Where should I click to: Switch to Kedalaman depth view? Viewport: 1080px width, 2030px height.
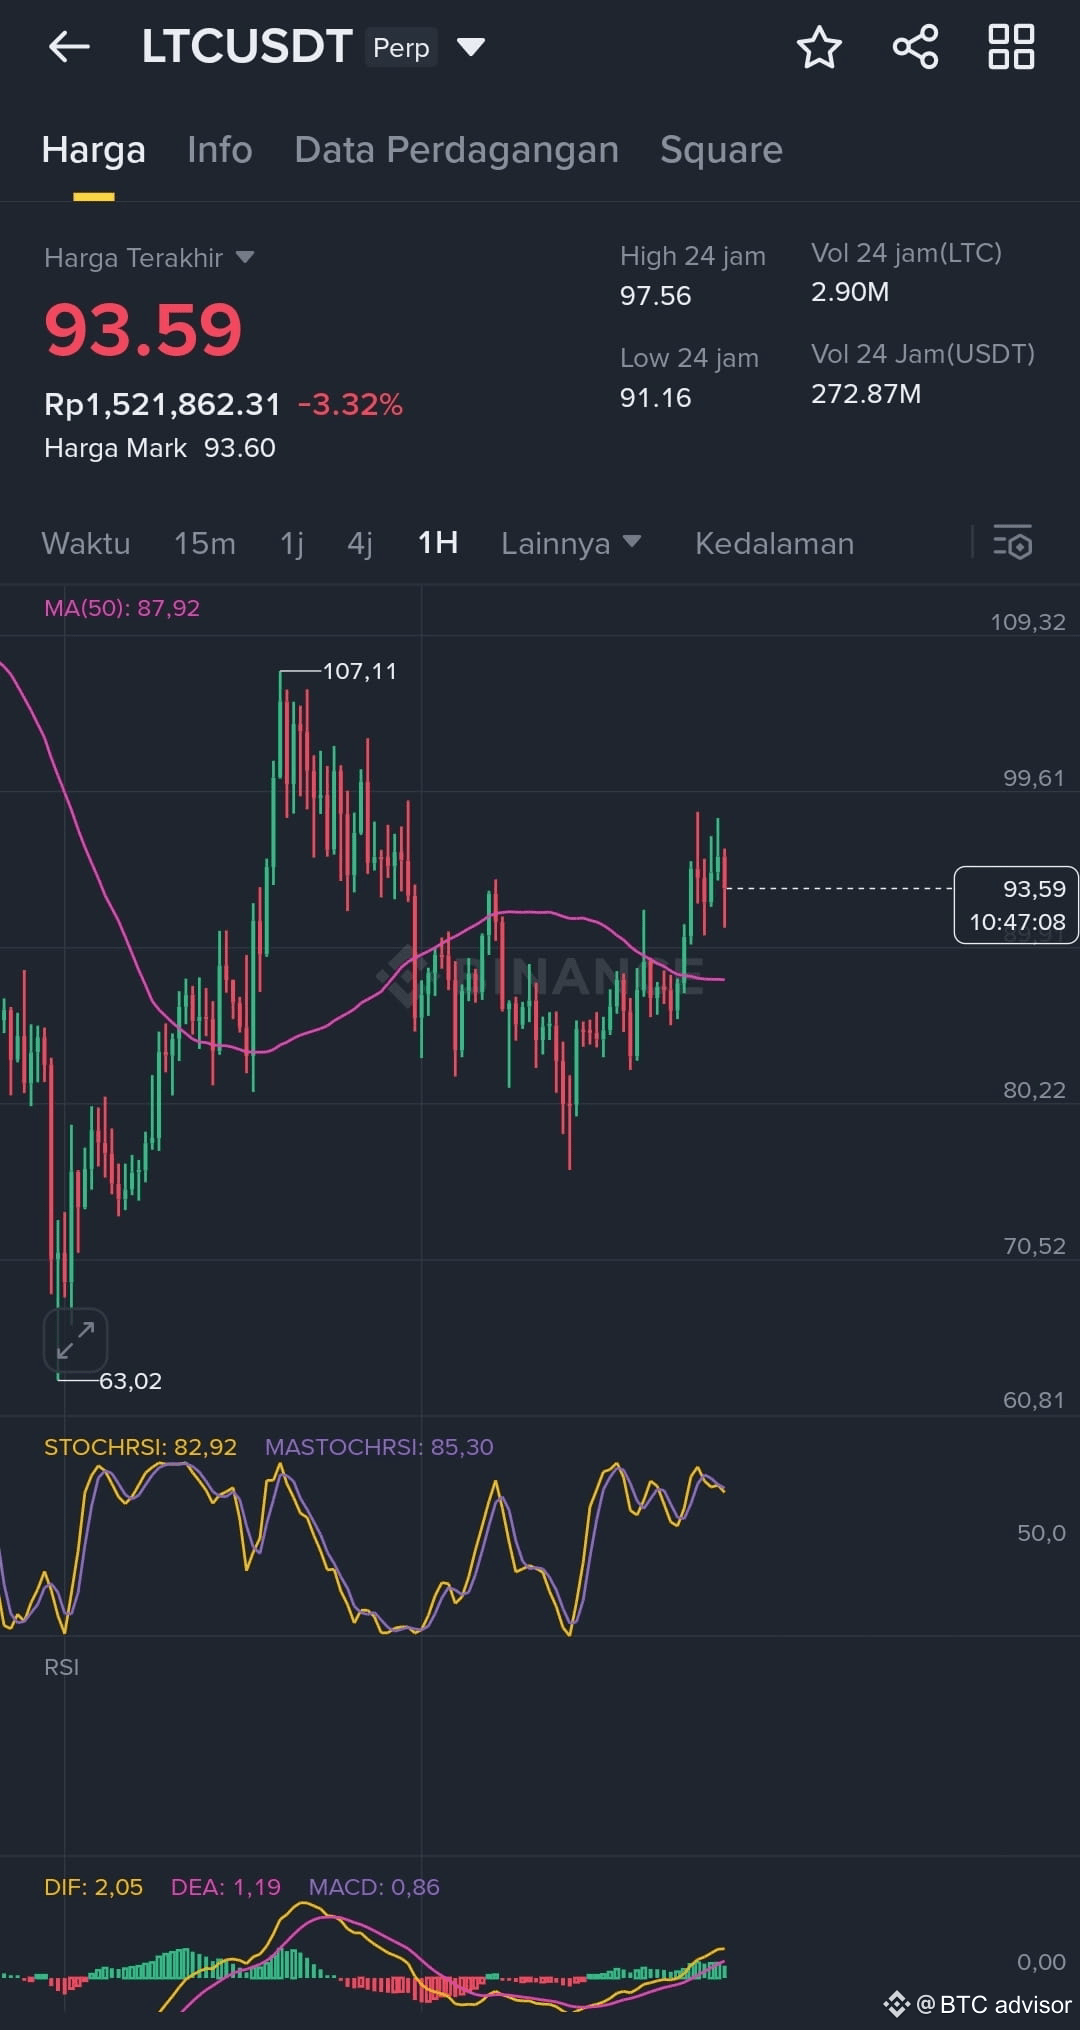coord(775,543)
